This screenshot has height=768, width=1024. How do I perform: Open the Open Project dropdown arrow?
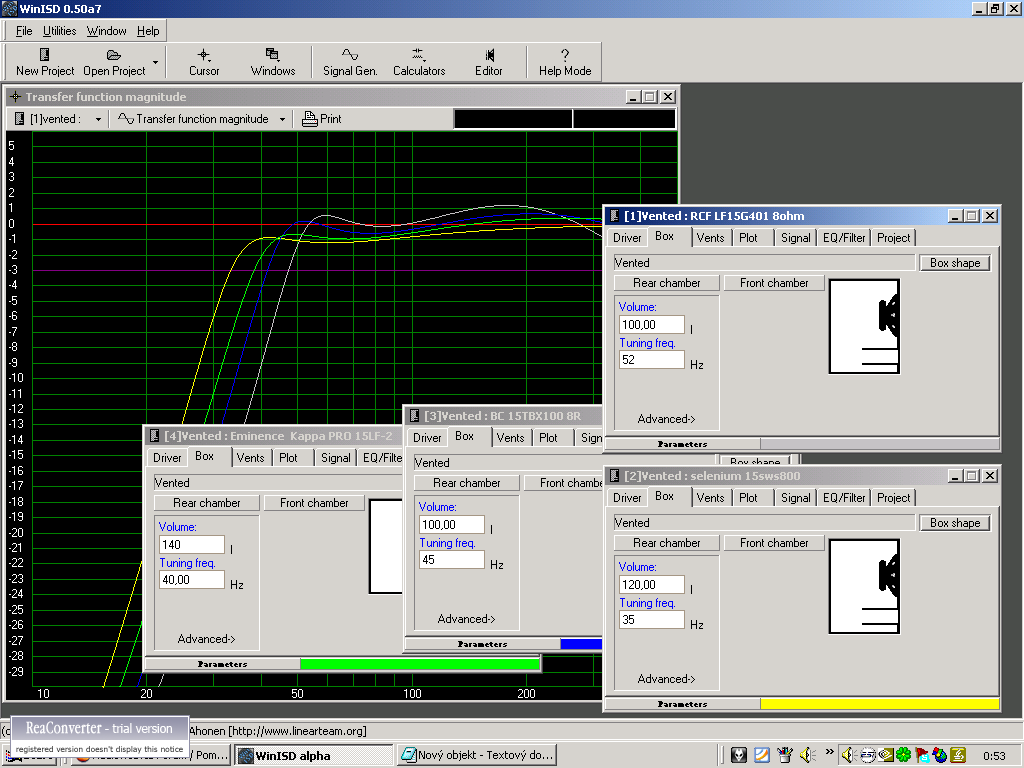tap(155, 63)
